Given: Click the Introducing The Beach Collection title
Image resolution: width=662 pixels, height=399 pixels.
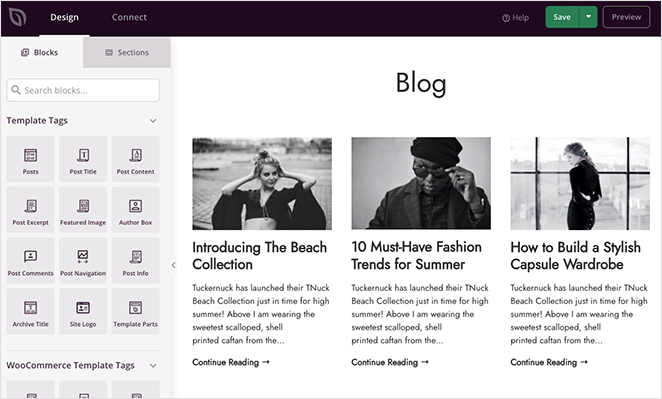Looking at the screenshot, I should (260, 255).
